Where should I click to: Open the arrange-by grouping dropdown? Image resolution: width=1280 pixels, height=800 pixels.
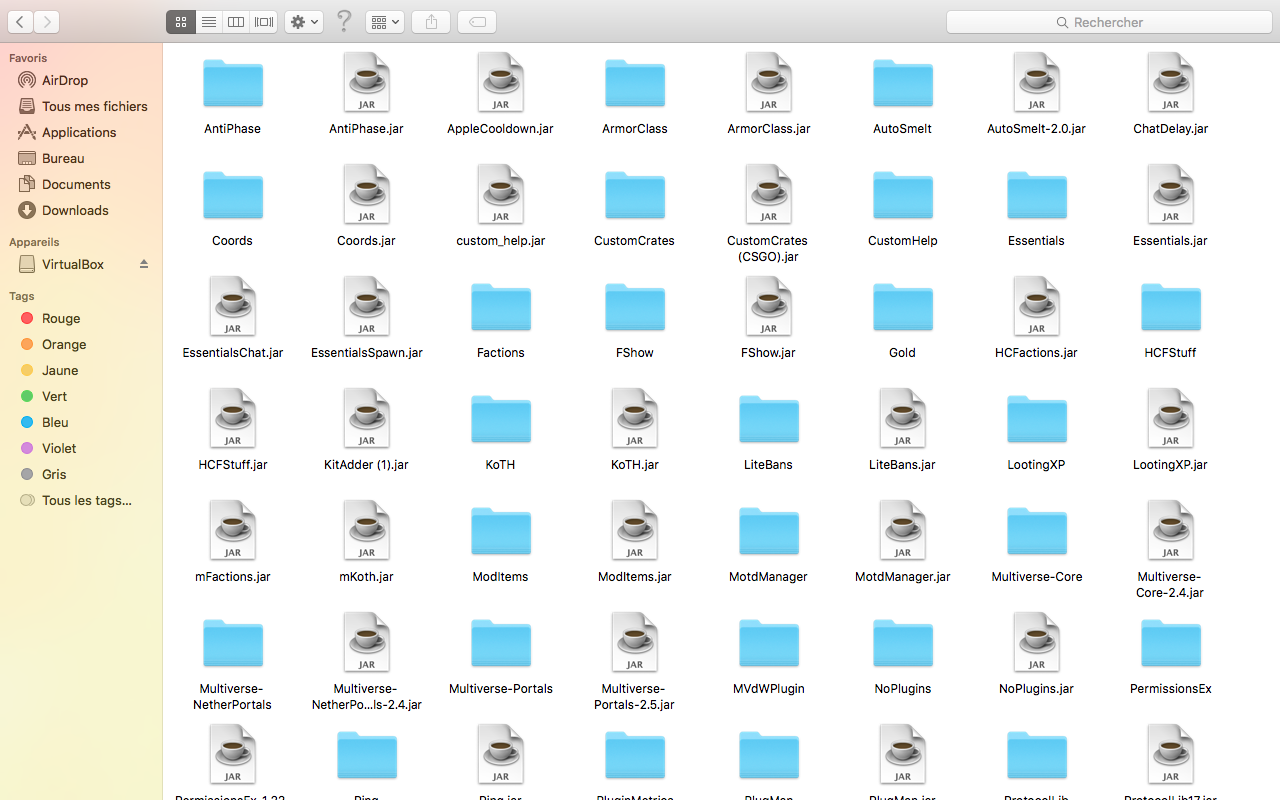point(385,22)
